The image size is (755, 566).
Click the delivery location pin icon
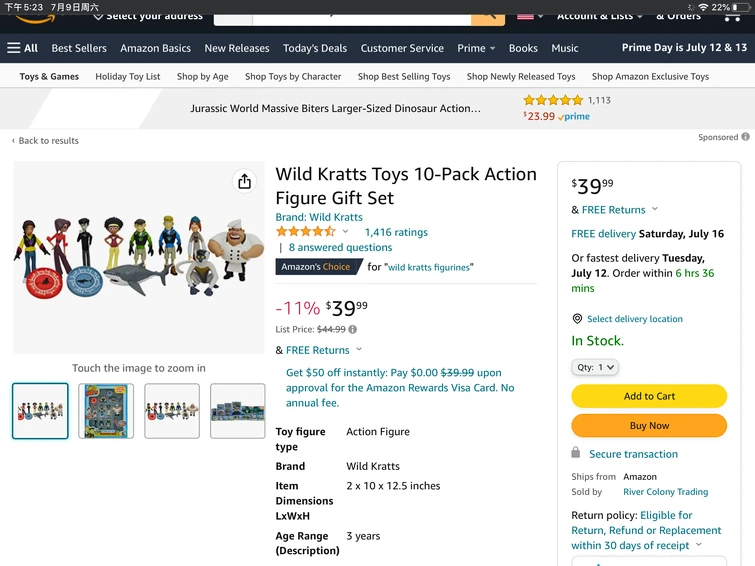[577, 319]
